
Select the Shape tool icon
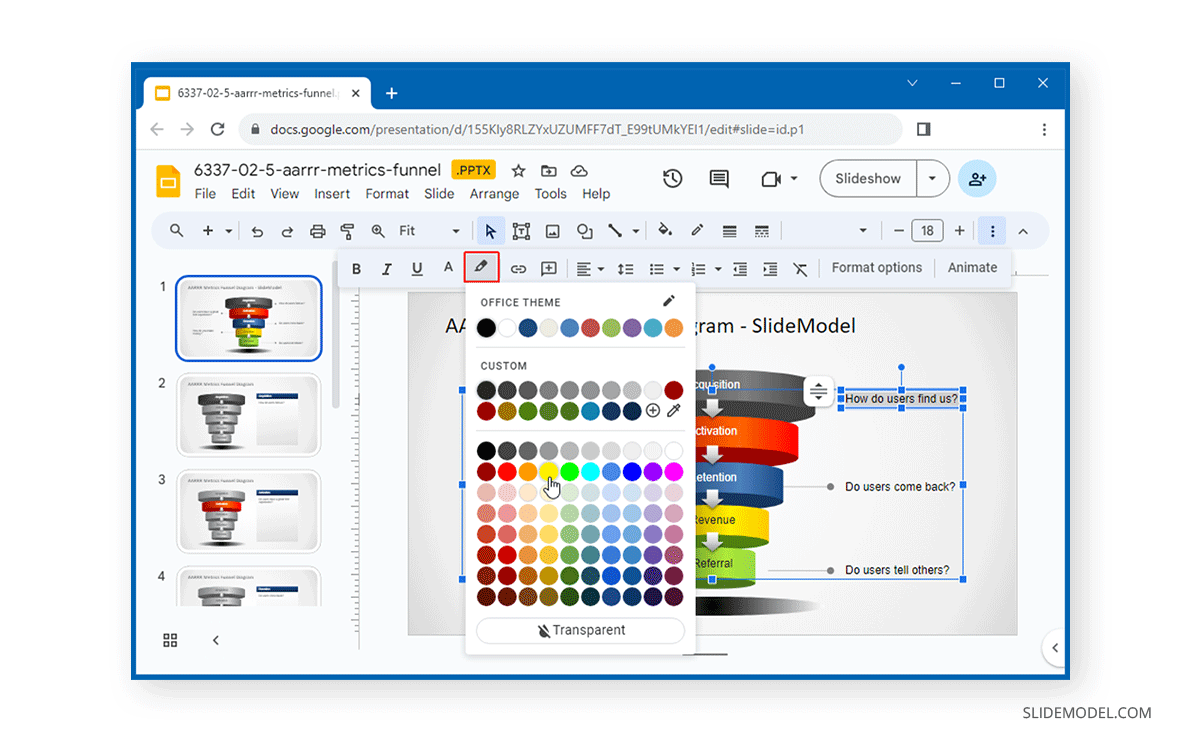pos(584,230)
